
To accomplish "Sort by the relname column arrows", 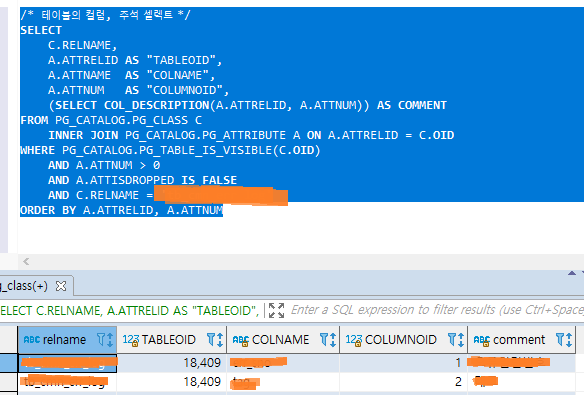I will tap(110, 340).
